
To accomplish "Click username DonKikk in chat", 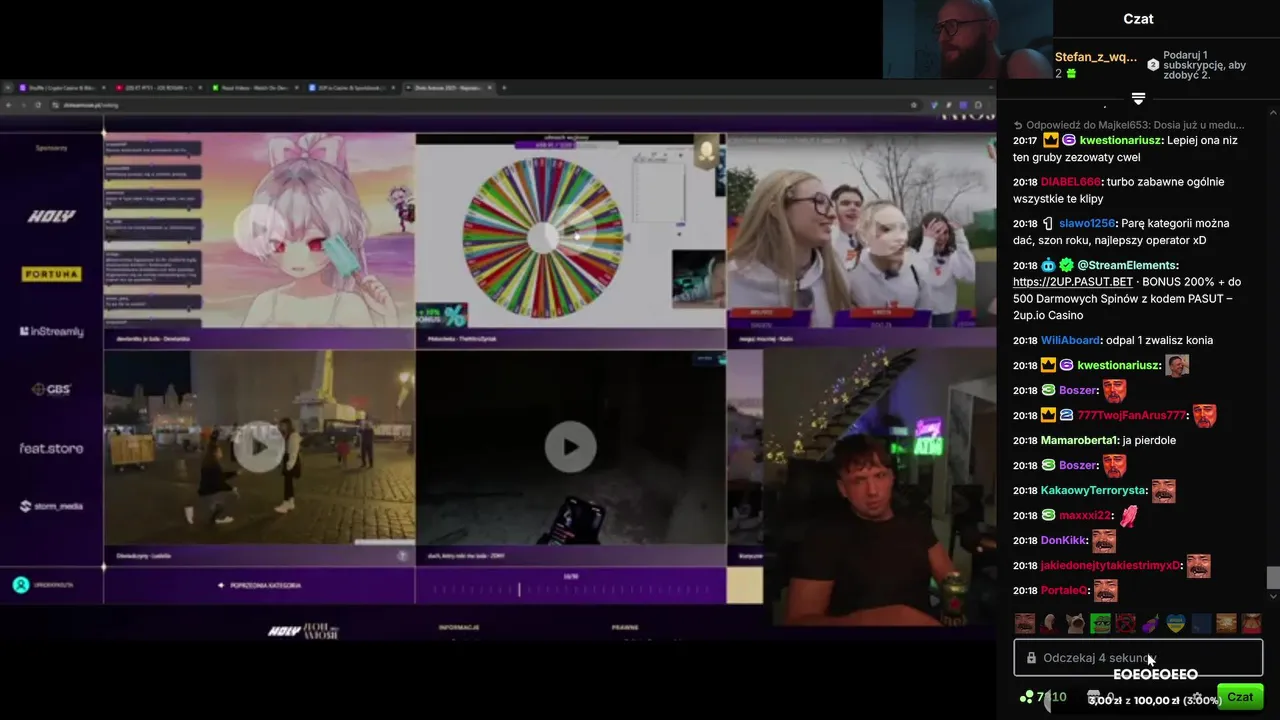I will point(1064,540).
